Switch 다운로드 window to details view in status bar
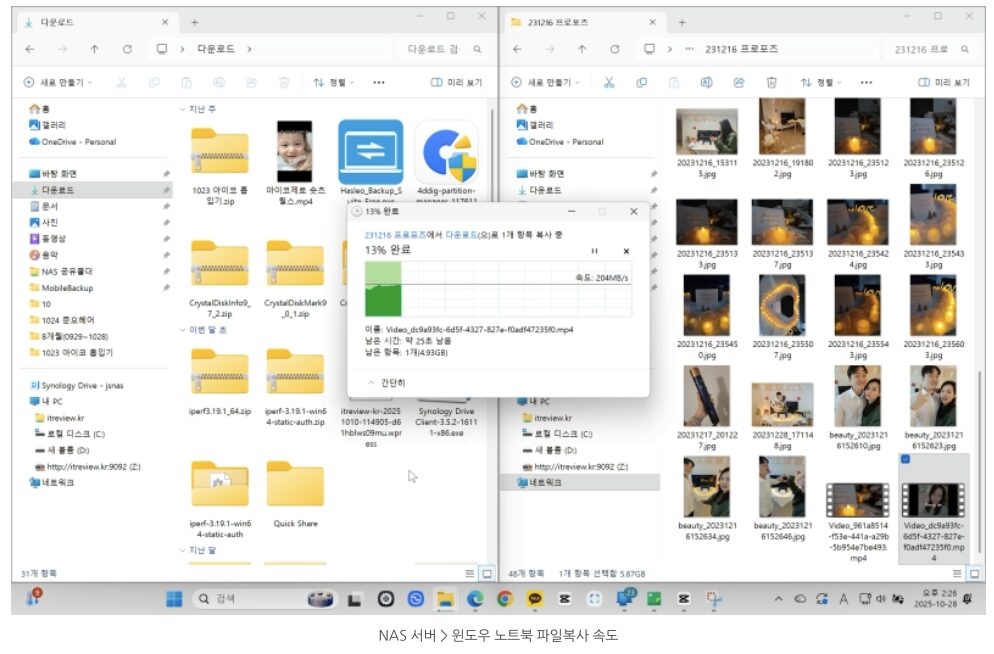Viewport: 994px width, 654px height. point(470,573)
